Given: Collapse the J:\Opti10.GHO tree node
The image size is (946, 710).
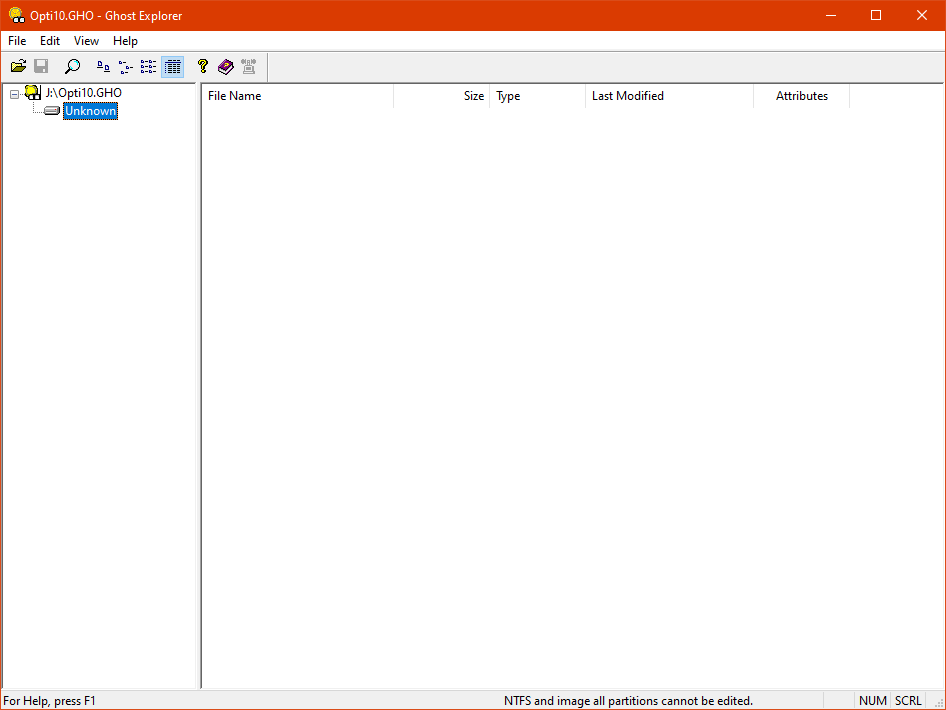Looking at the screenshot, I should point(14,94).
